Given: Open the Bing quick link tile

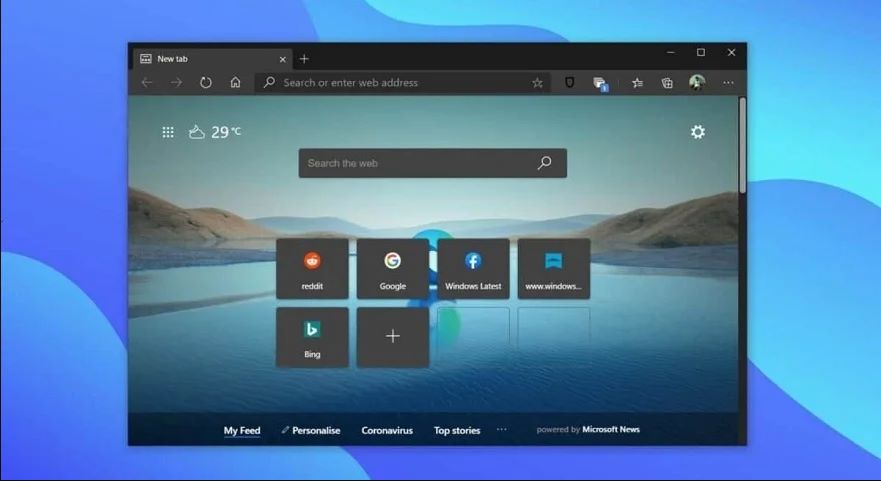Looking at the screenshot, I should (312, 337).
